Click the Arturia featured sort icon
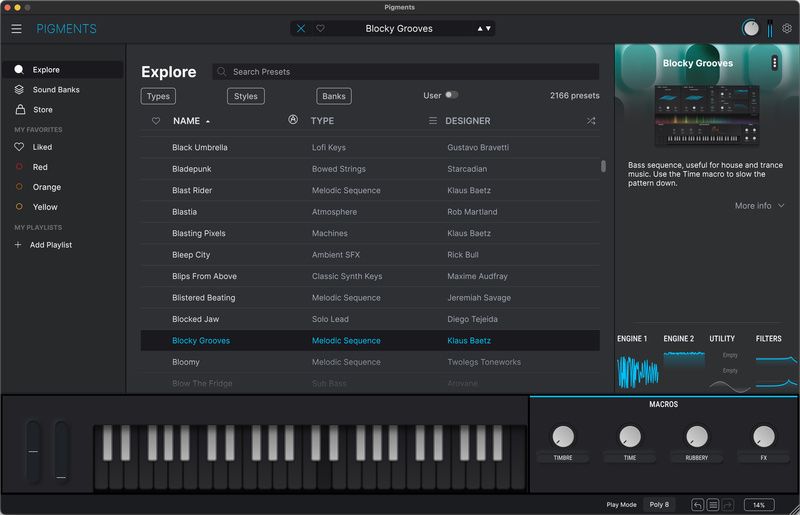The image size is (800, 515). (x=293, y=119)
